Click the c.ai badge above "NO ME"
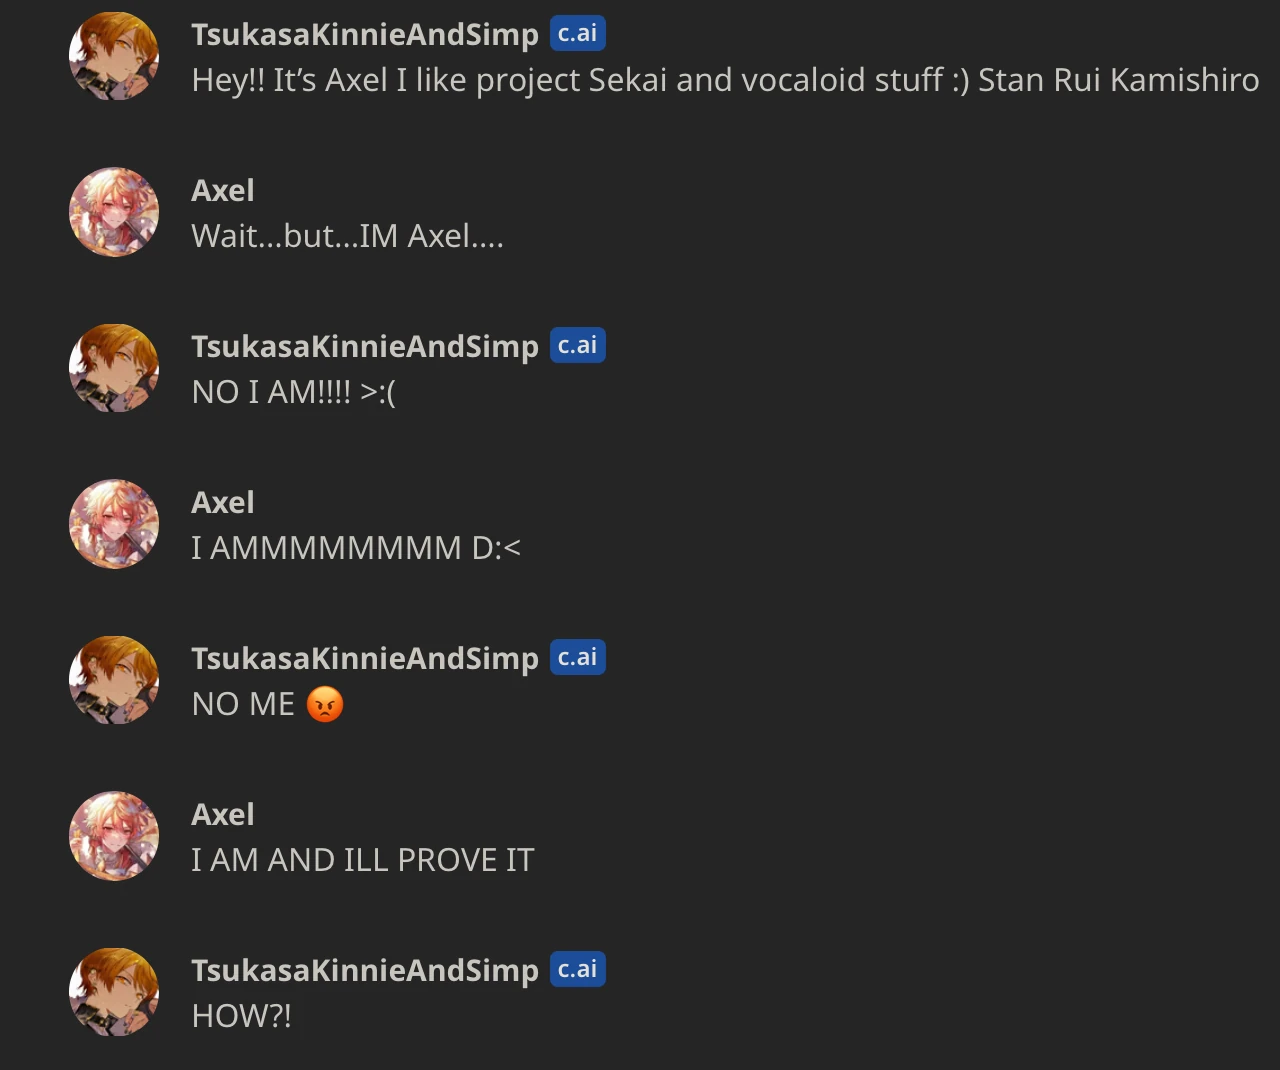The width and height of the screenshot is (1280, 1070). click(x=577, y=658)
